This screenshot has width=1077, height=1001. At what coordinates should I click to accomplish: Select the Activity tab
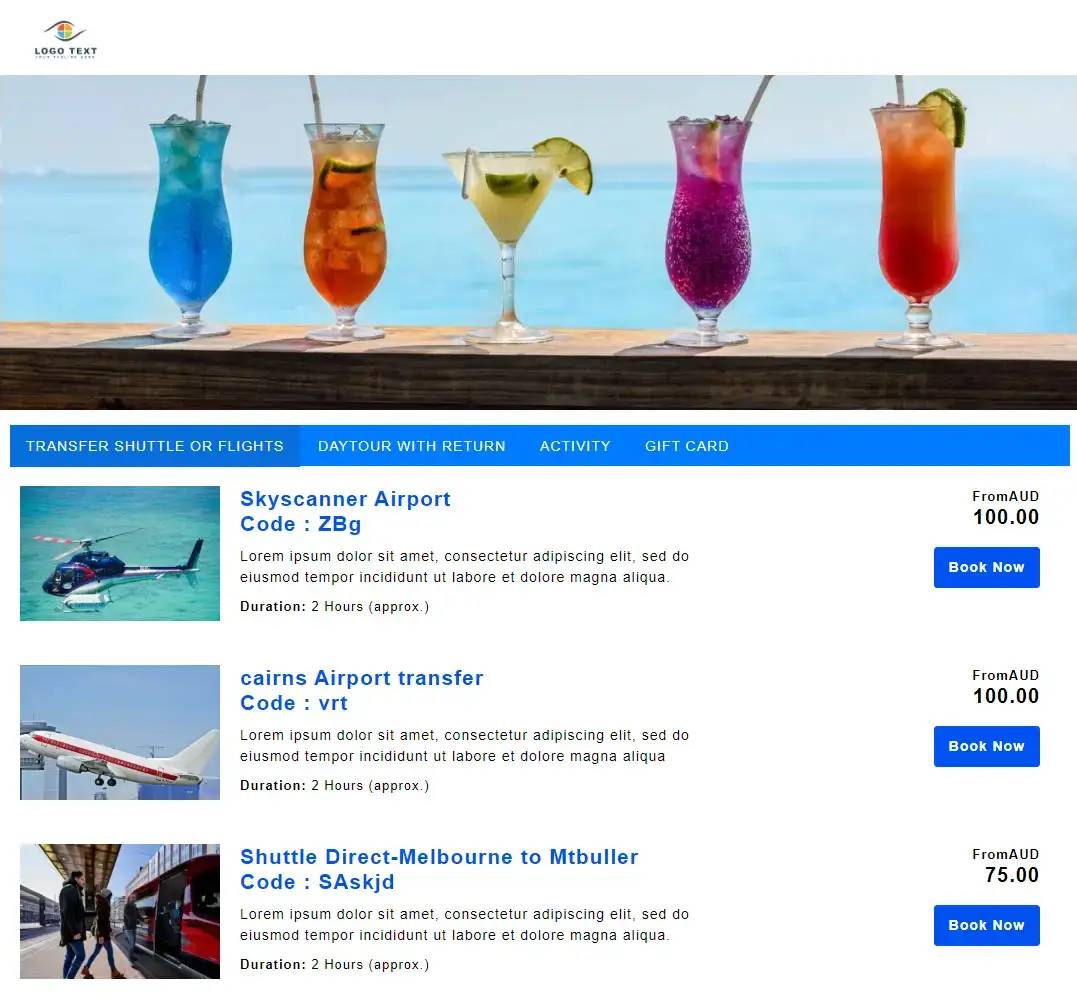point(575,446)
